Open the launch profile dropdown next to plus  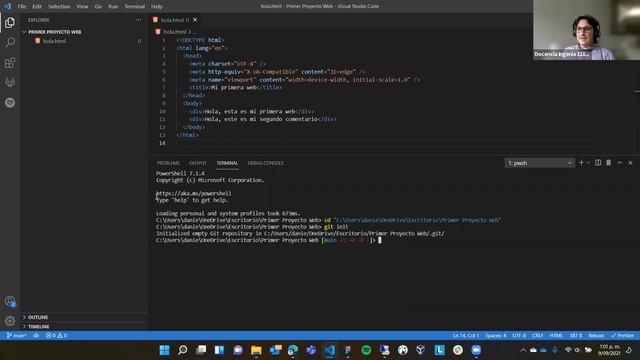tap(588, 163)
